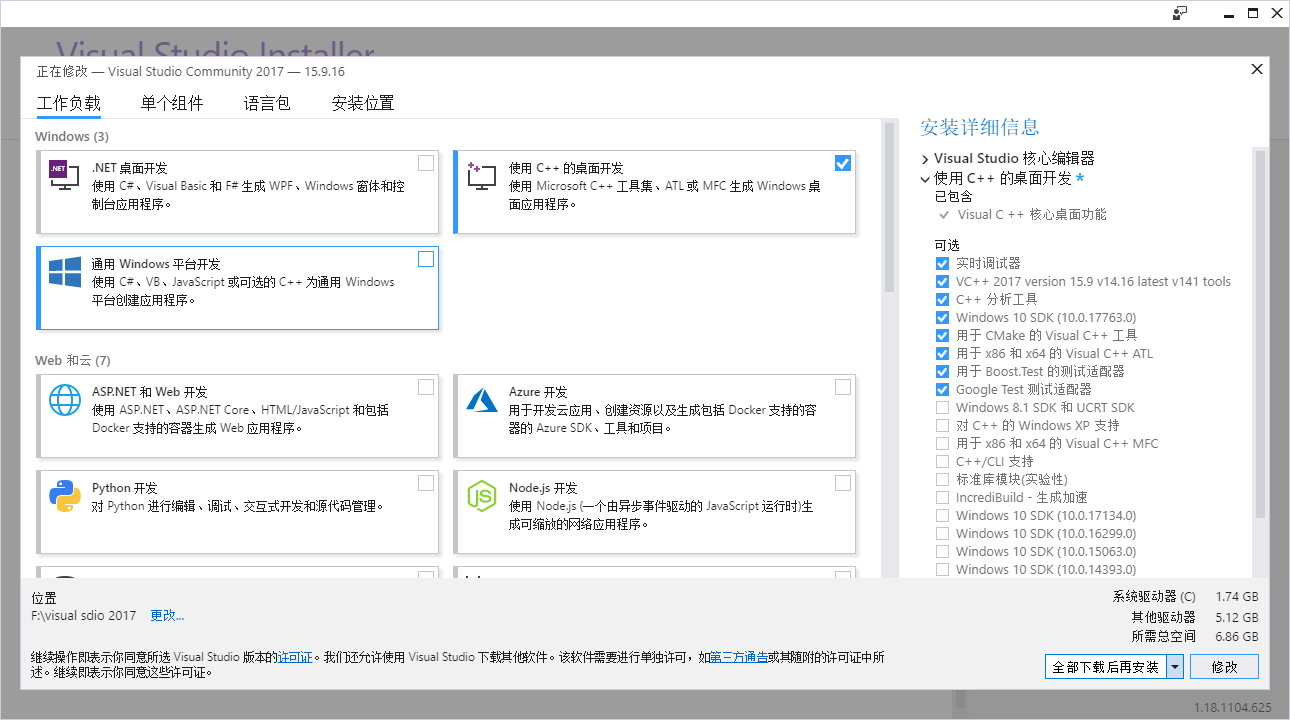1290x720 pixels.
Task: Click 其他驱动器 5.12 GB entry
Action: (1195, 617)
